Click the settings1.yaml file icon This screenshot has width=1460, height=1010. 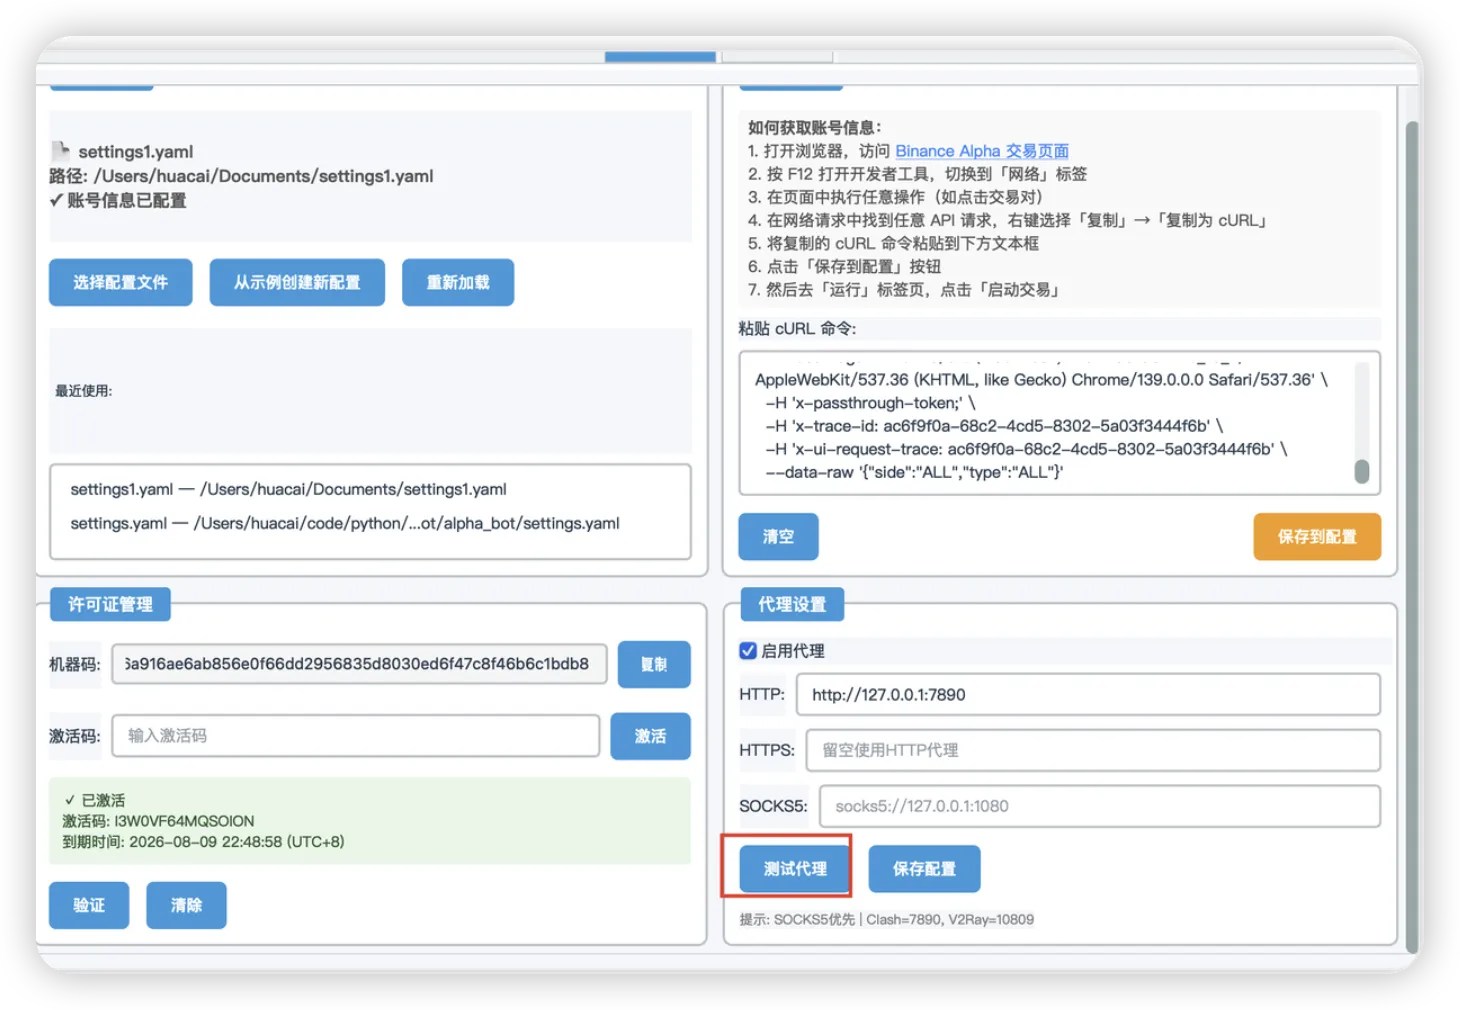pyautogui.click(x=61, y=151)
